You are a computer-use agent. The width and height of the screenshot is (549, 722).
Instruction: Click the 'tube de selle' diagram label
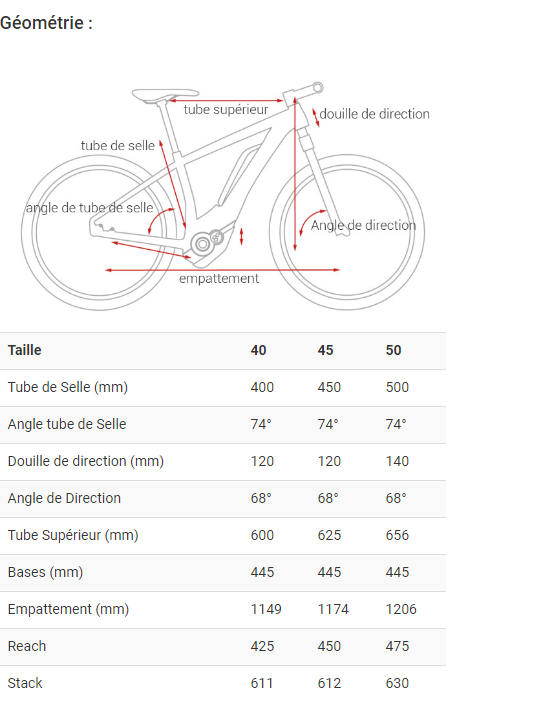[x=117, y=146]
